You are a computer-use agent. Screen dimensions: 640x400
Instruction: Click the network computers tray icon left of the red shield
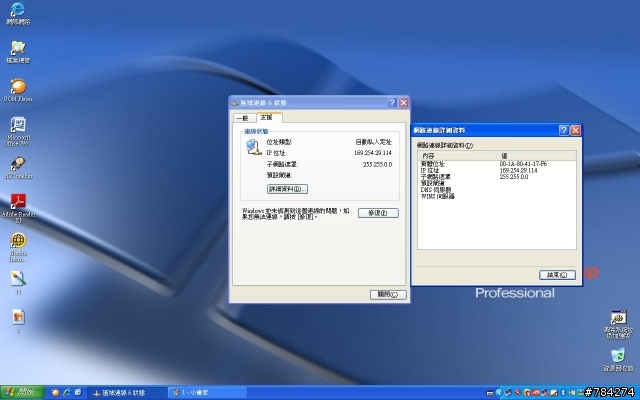[x=508, y=393]
